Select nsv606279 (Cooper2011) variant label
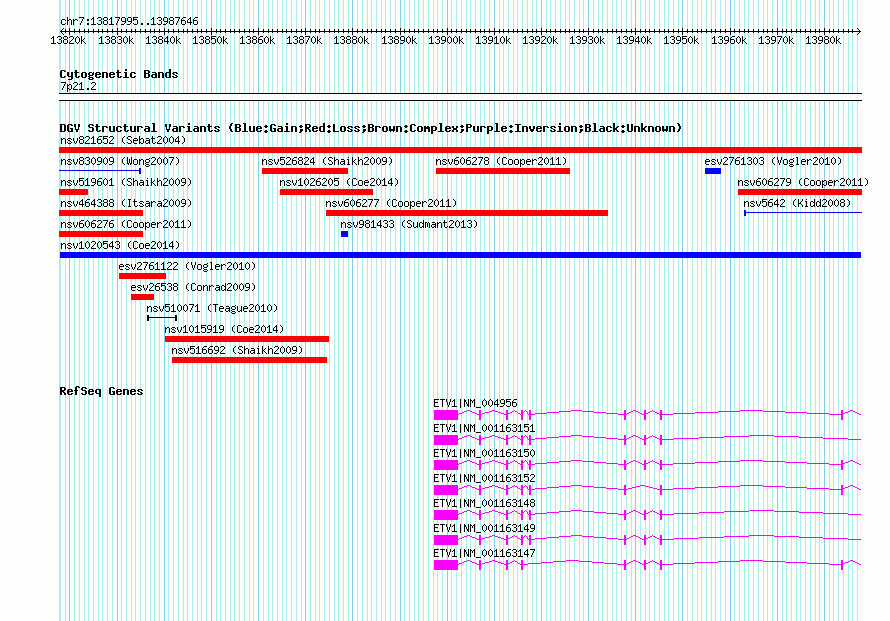Viewport: 890px width, 621px height. pos(803,182)
